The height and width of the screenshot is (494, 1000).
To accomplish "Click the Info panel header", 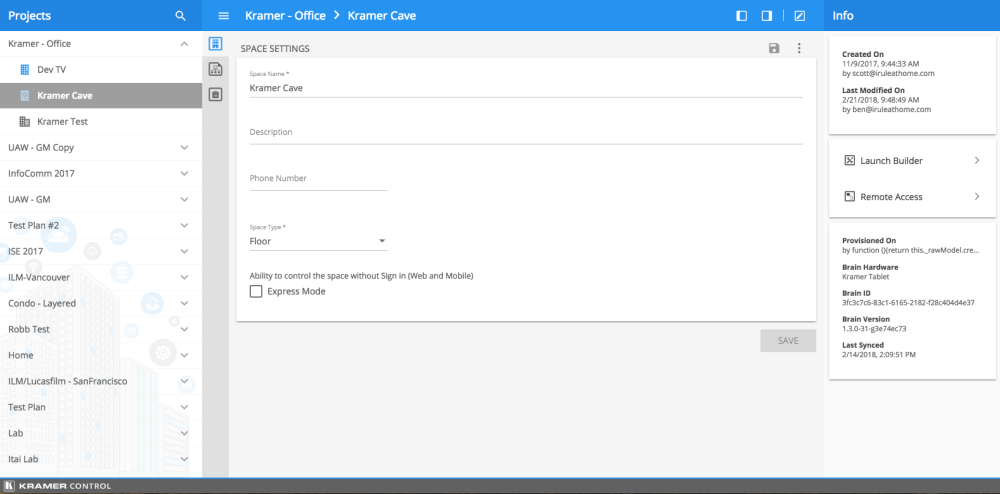I will (x=843, y=16).
